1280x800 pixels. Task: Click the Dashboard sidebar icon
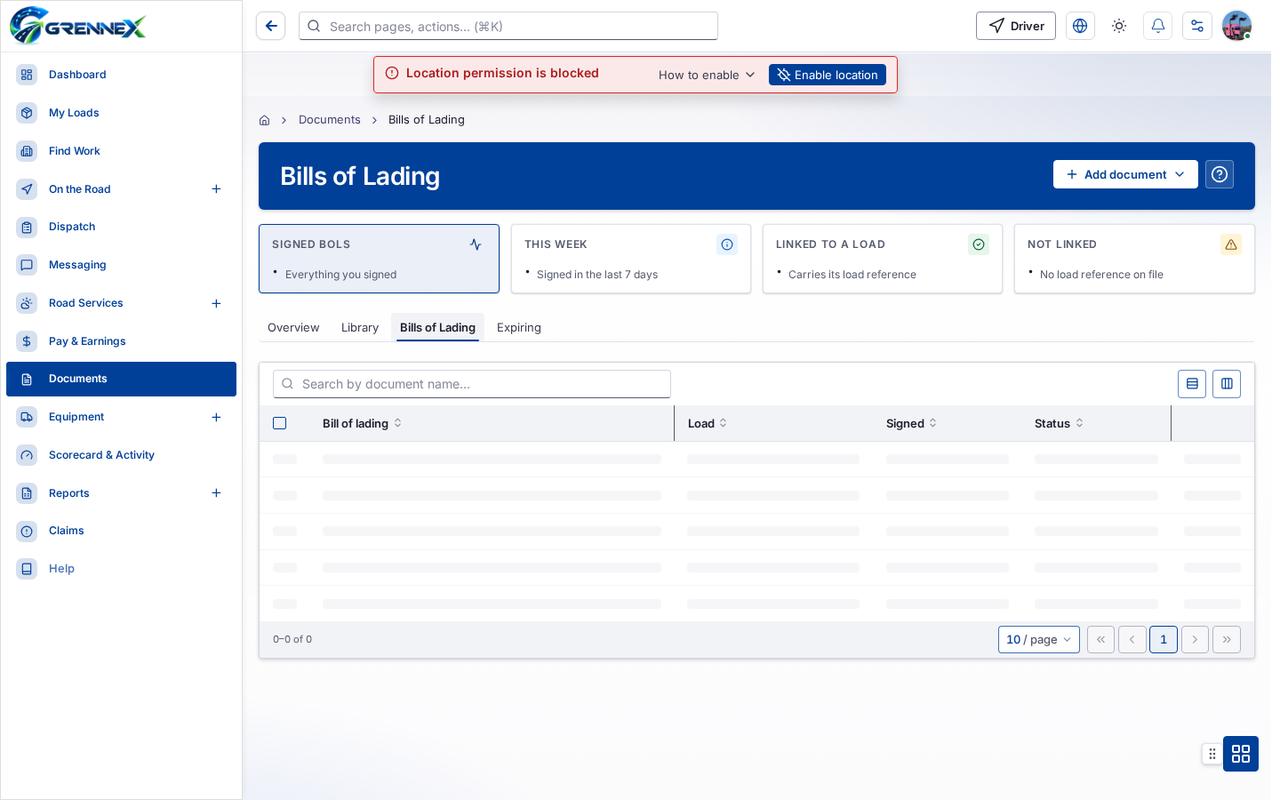click(x=27, y=75)
